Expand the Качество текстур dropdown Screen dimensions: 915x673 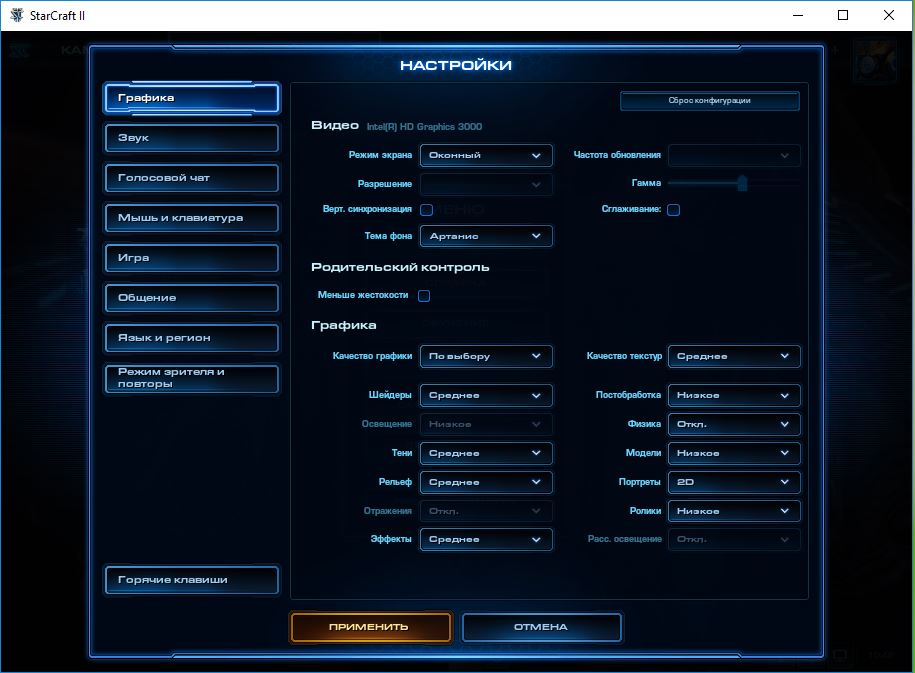(734, 356)
